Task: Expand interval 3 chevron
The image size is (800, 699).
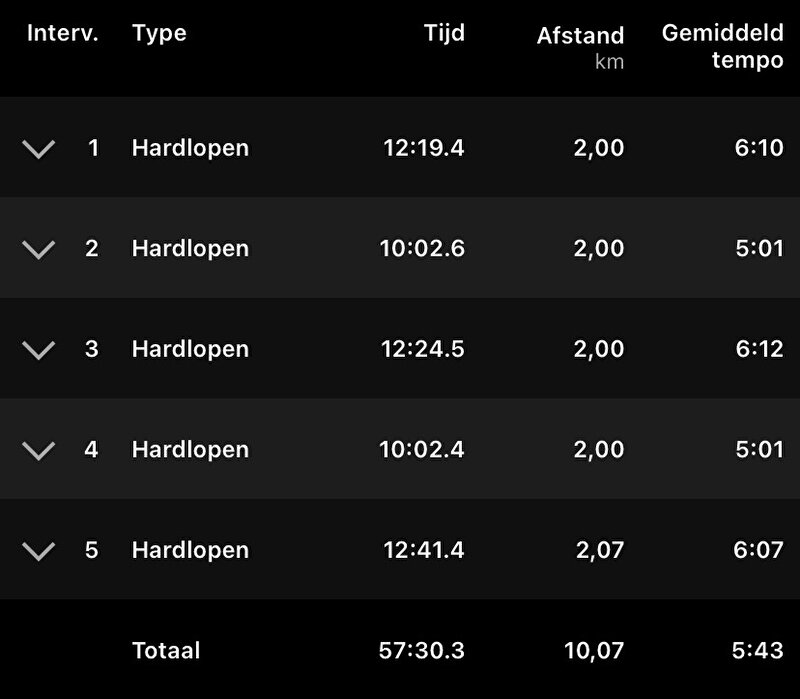Action: [x=38, y=349]
